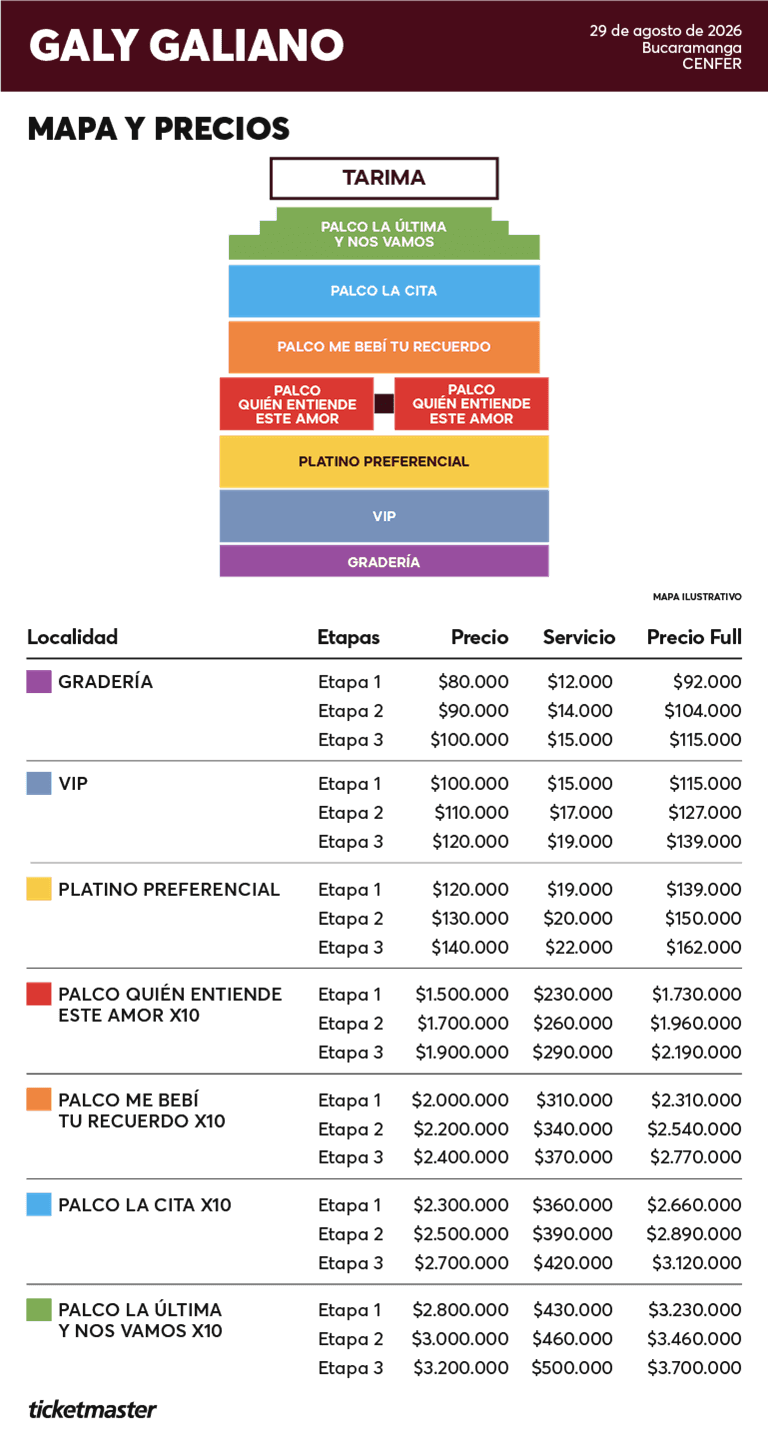
Task: Click the GALY GALIANO title
Action: point(187,46)
